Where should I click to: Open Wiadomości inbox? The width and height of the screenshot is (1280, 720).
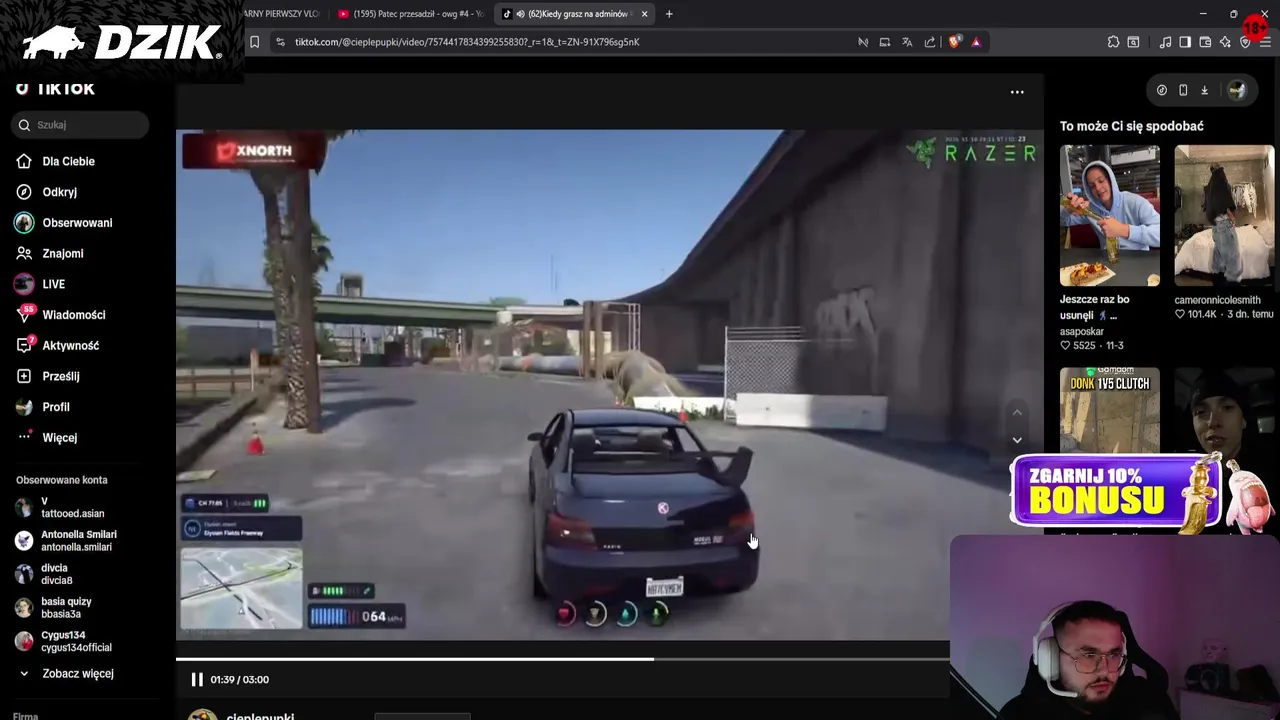73,315
